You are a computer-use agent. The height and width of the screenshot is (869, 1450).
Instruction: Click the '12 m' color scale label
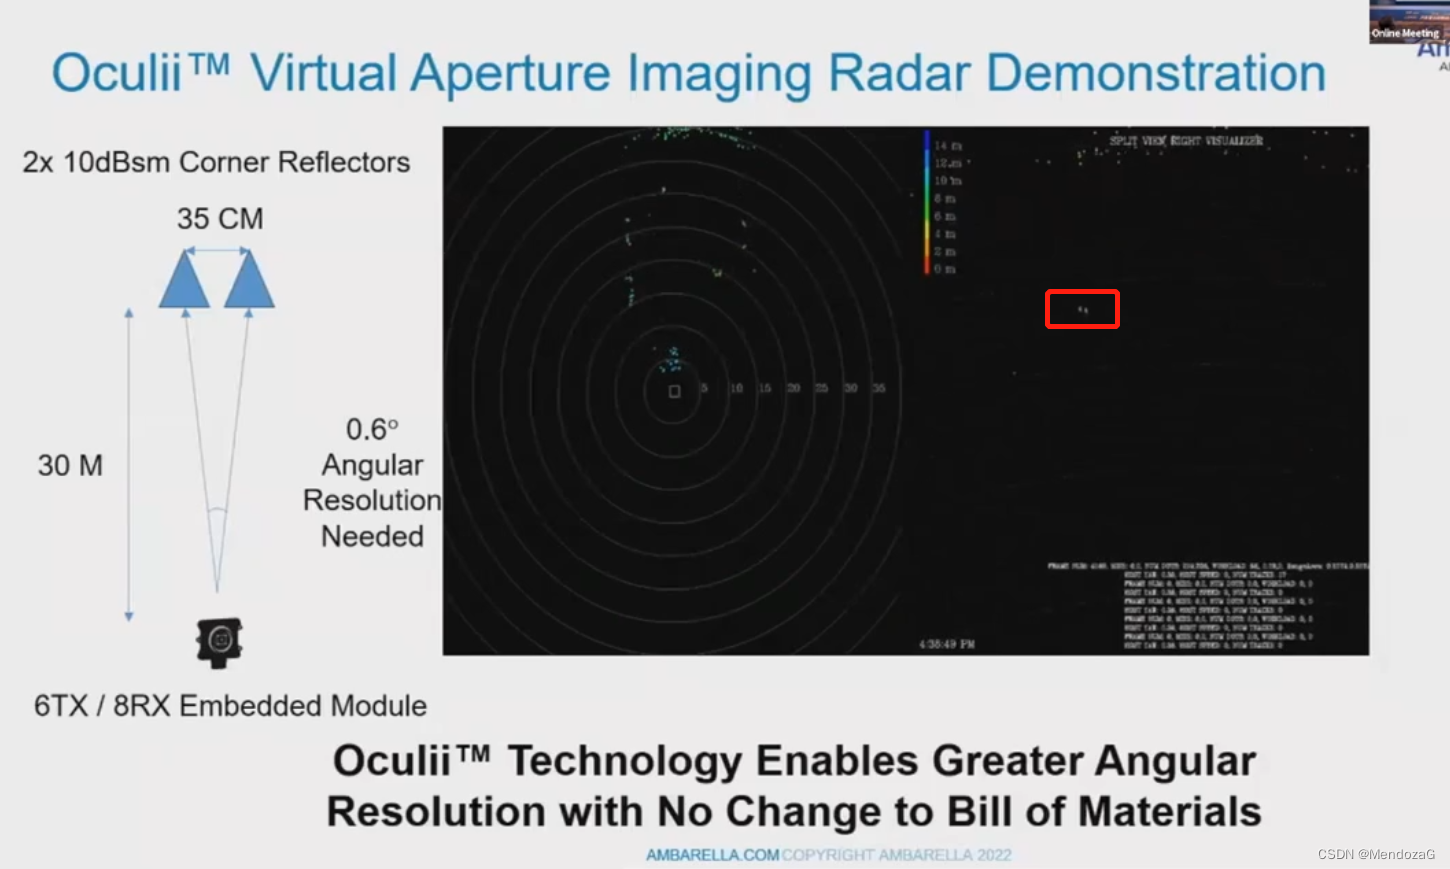(x=948, y=163)
